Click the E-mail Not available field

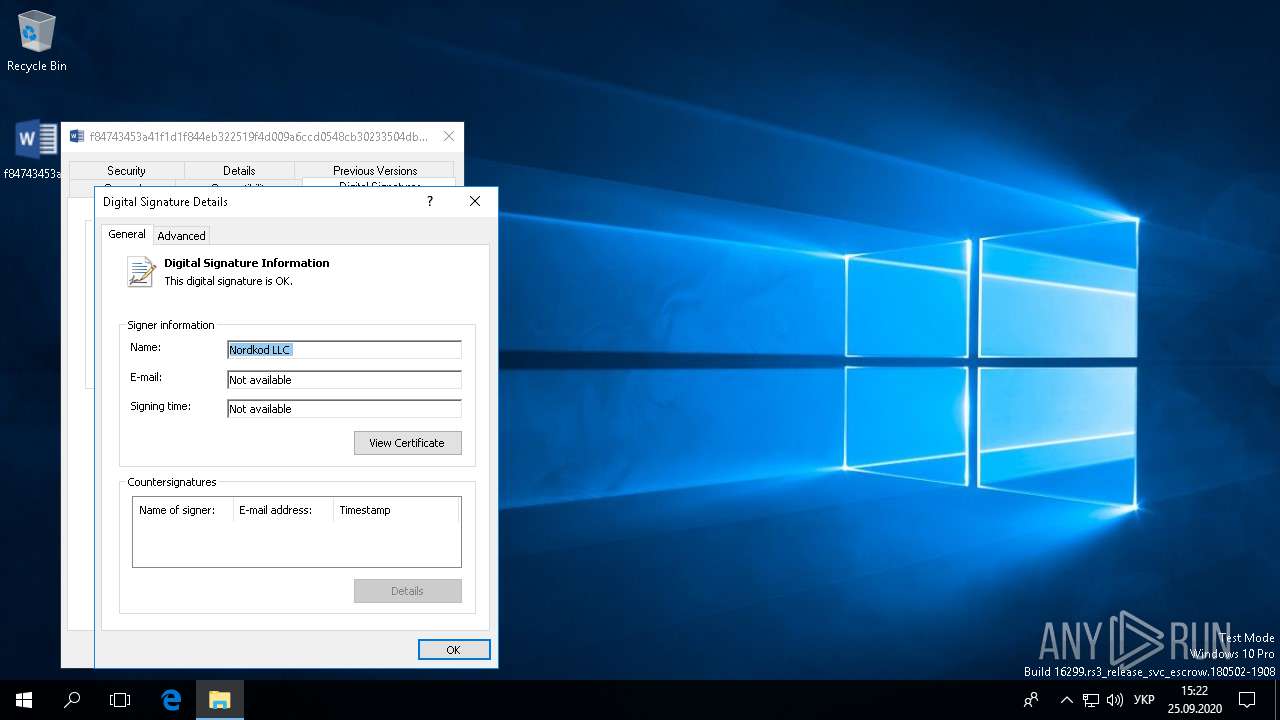(x=344, y=380)
